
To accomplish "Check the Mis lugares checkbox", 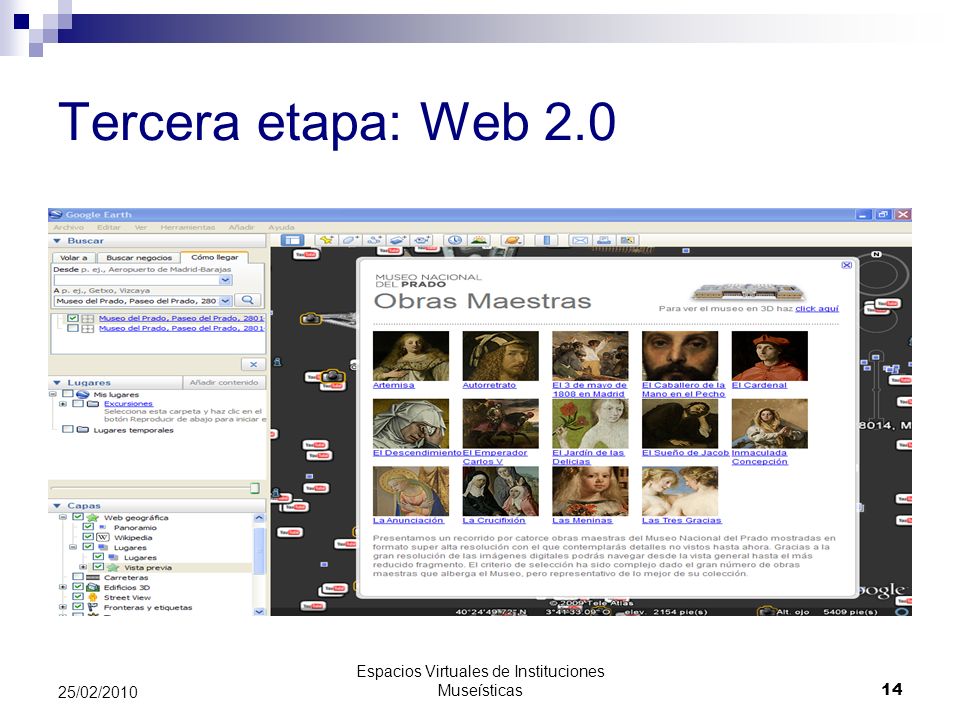I will click(x=68, y=394).
